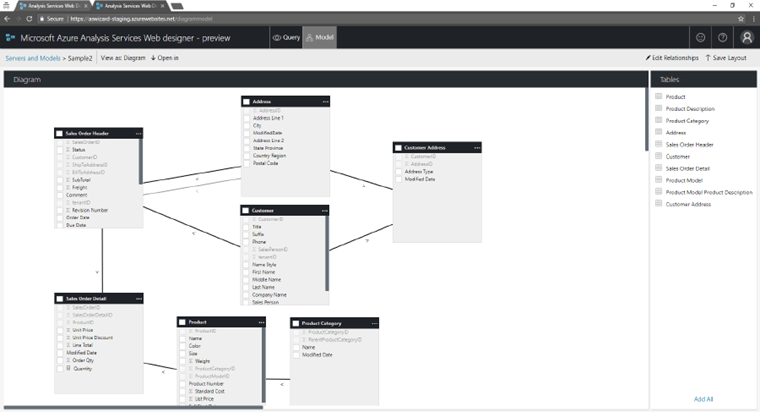
Task: Switch to the Query tab
Action: (286, 37)
